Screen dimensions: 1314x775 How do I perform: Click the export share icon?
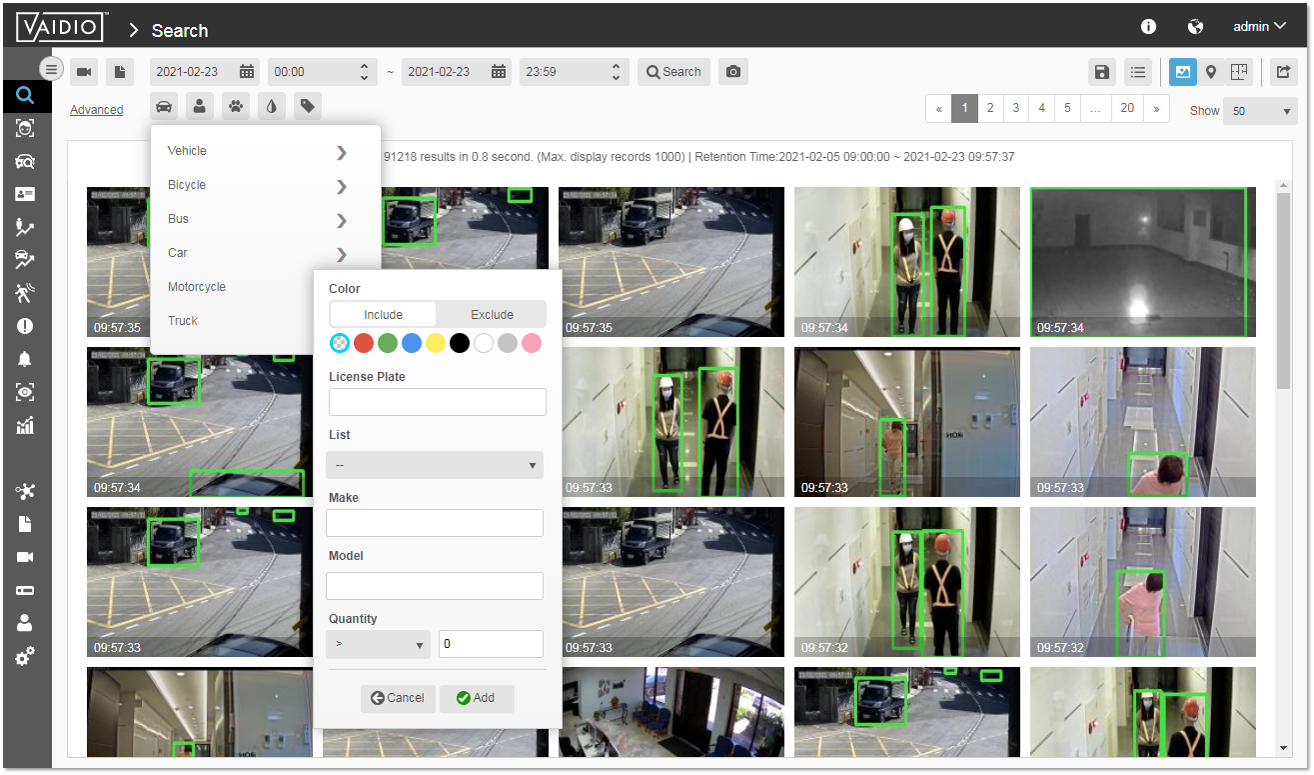click(x=1282, y=72)
